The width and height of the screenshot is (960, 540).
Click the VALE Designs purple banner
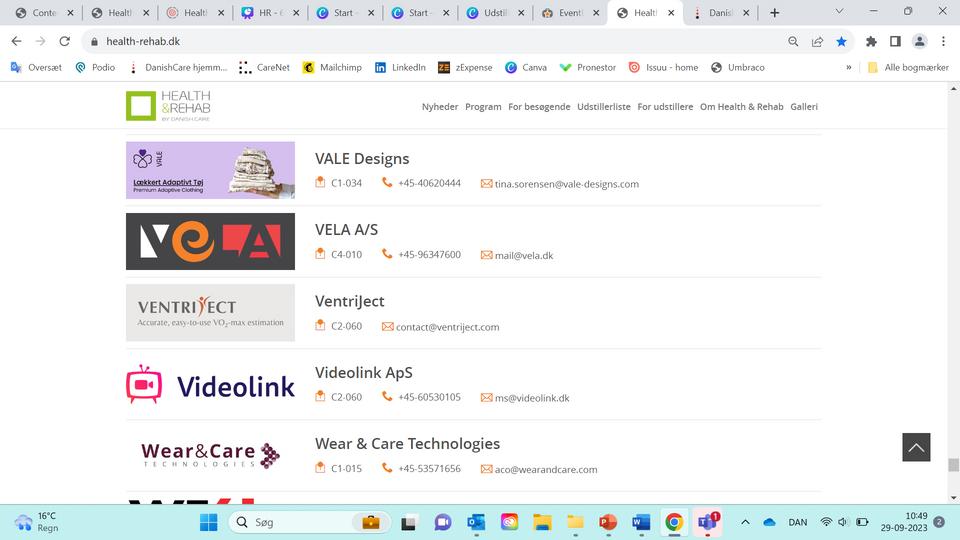pos(210,170)
